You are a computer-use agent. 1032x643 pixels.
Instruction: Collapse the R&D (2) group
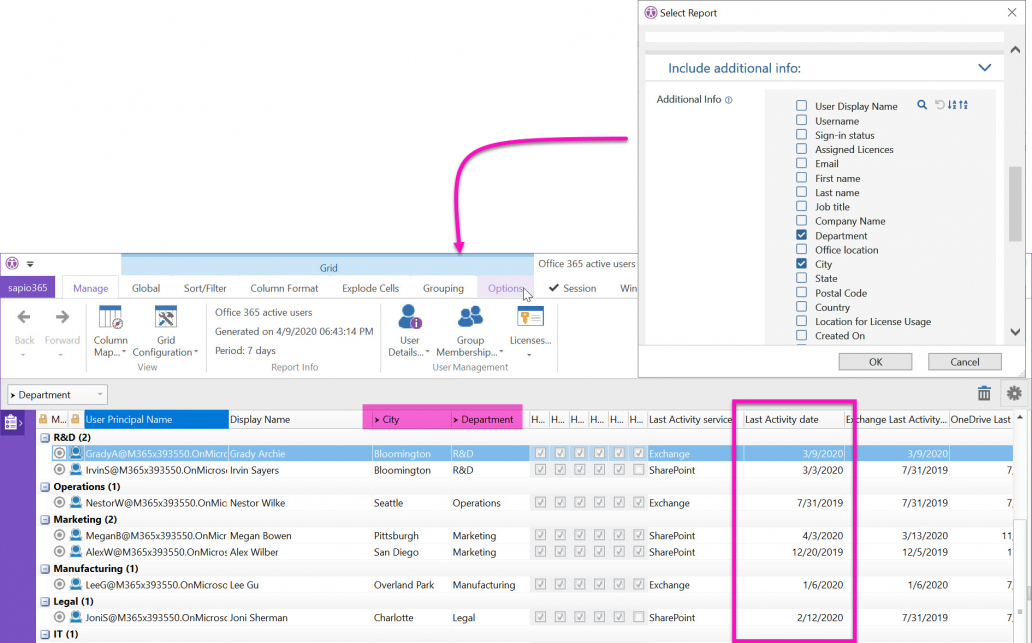45,438
